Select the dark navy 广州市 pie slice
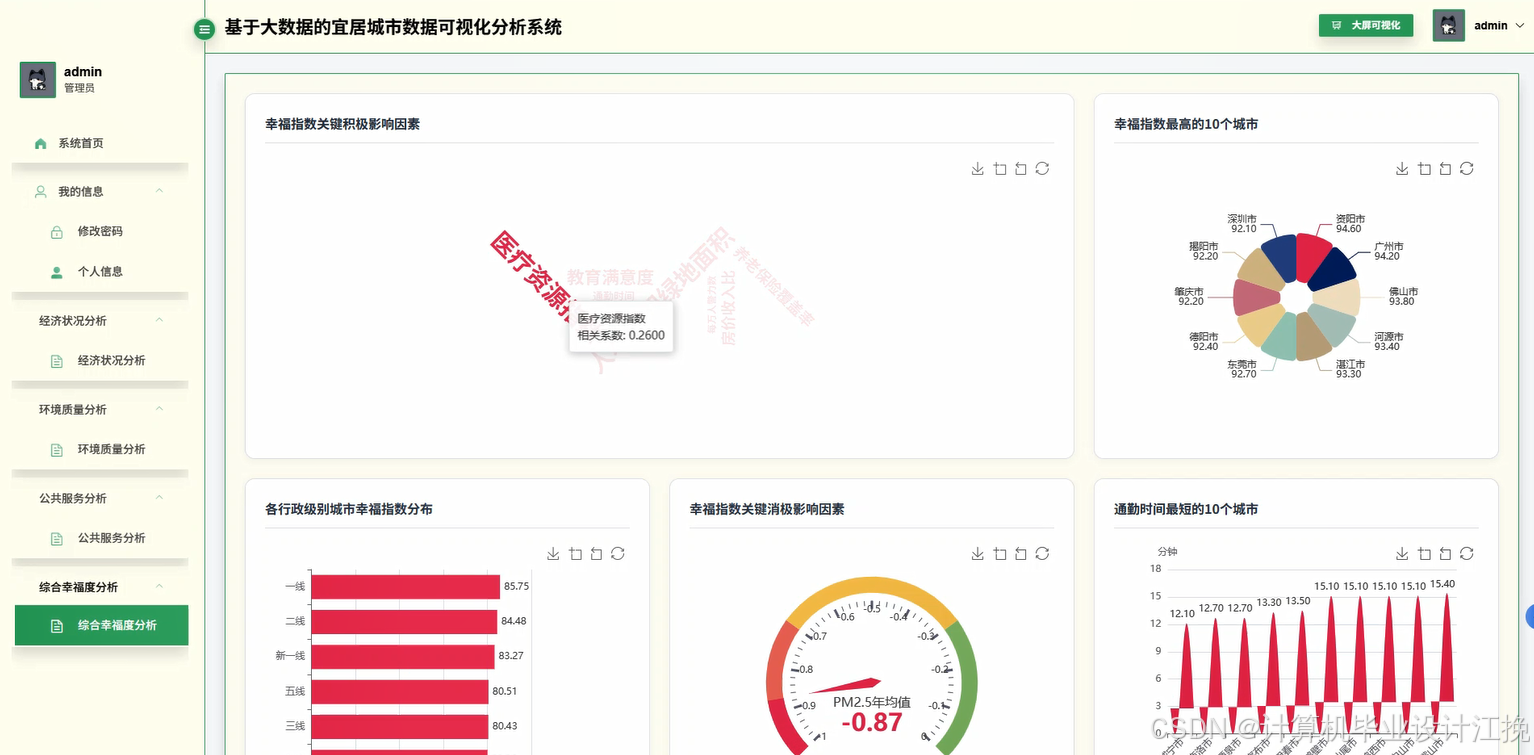Screen dimensions: 1534x755 coord(1333,268)
